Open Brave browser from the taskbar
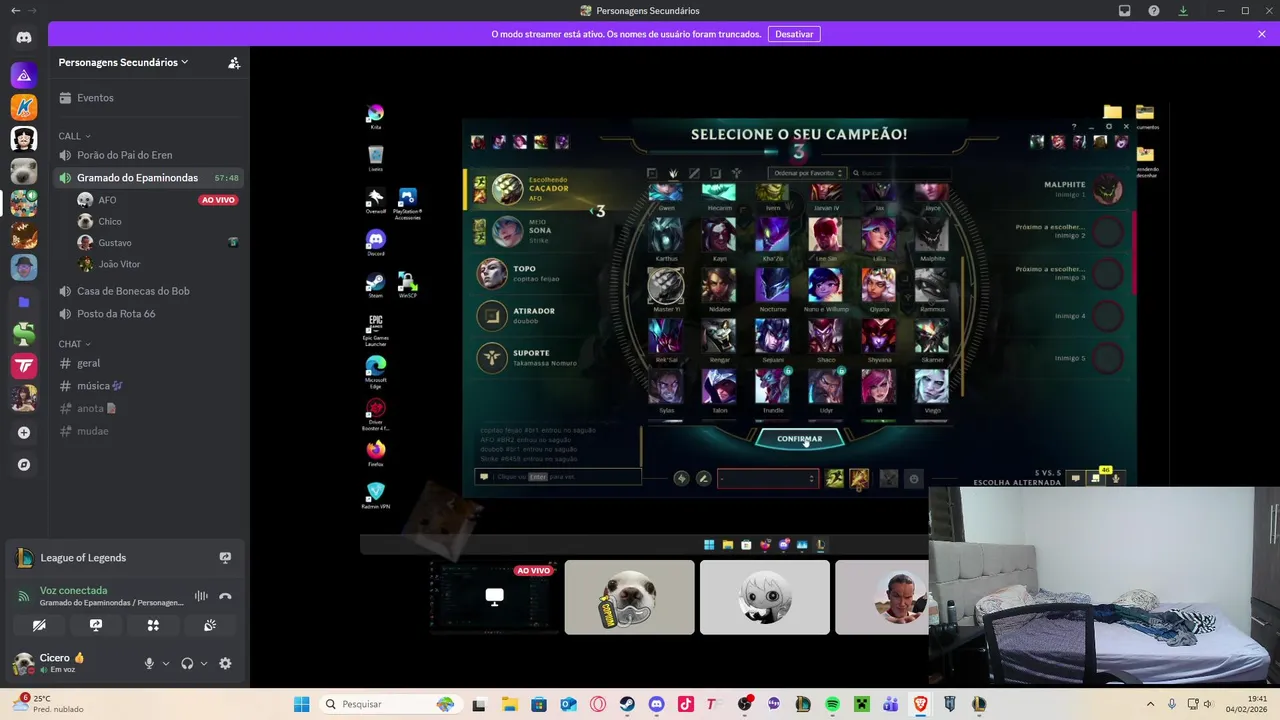Image resolution: width=1280 pixels, height=720 pixels. click(920, 704)
